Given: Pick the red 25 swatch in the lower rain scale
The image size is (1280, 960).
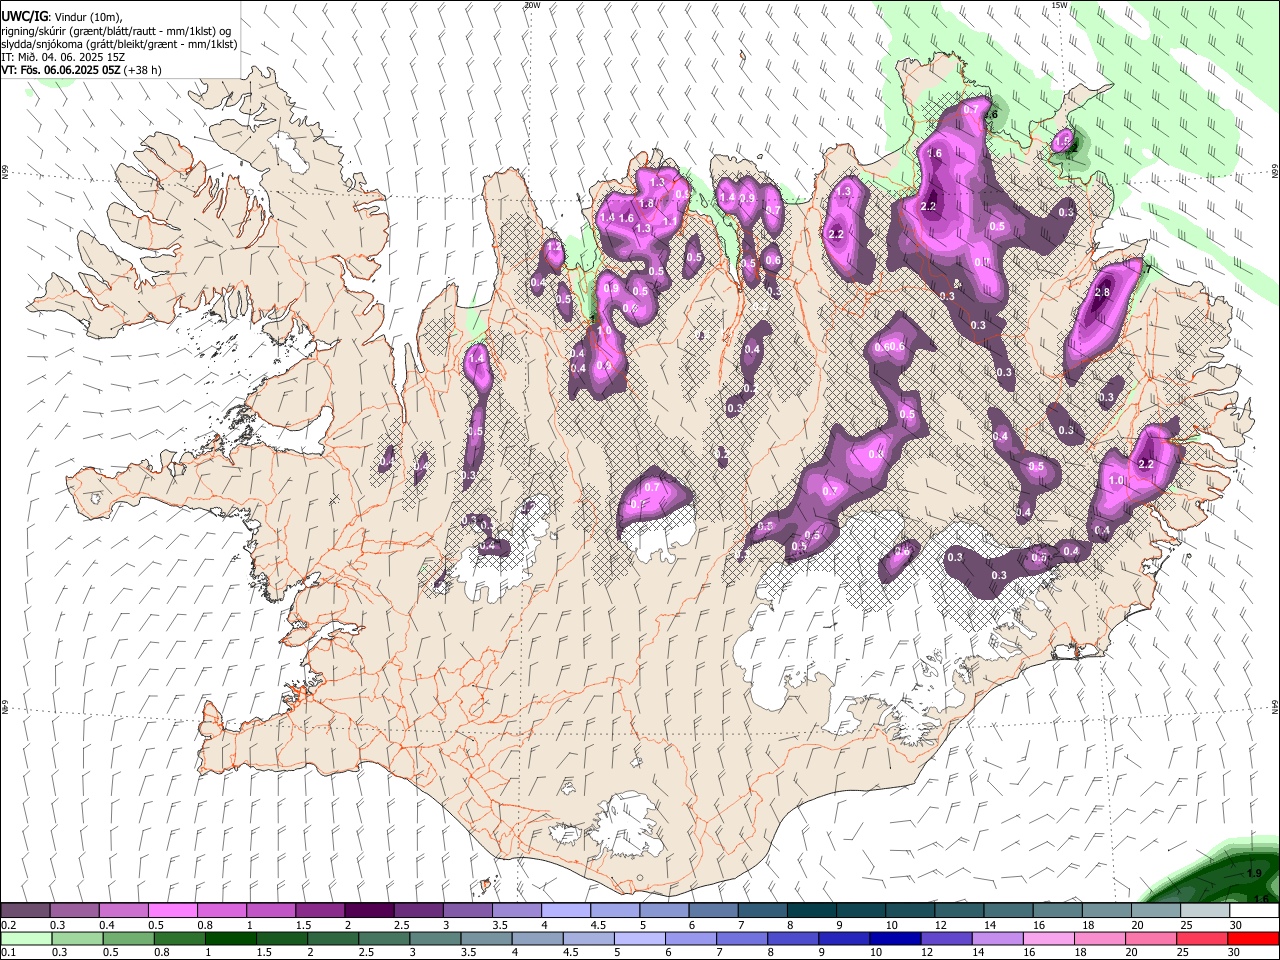Looking at the screenshot, I should [1201, 939].
